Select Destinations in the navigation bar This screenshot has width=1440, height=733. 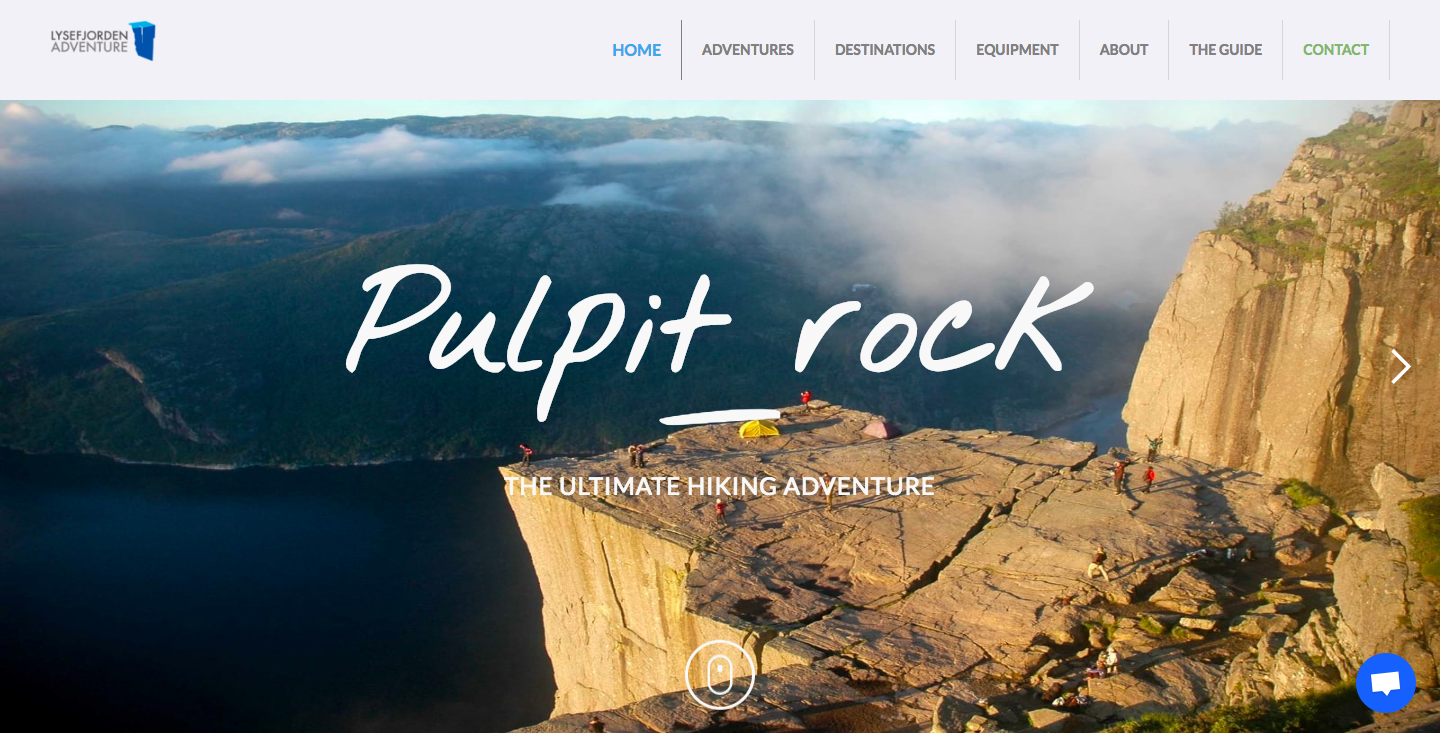(x=885, y=50)
